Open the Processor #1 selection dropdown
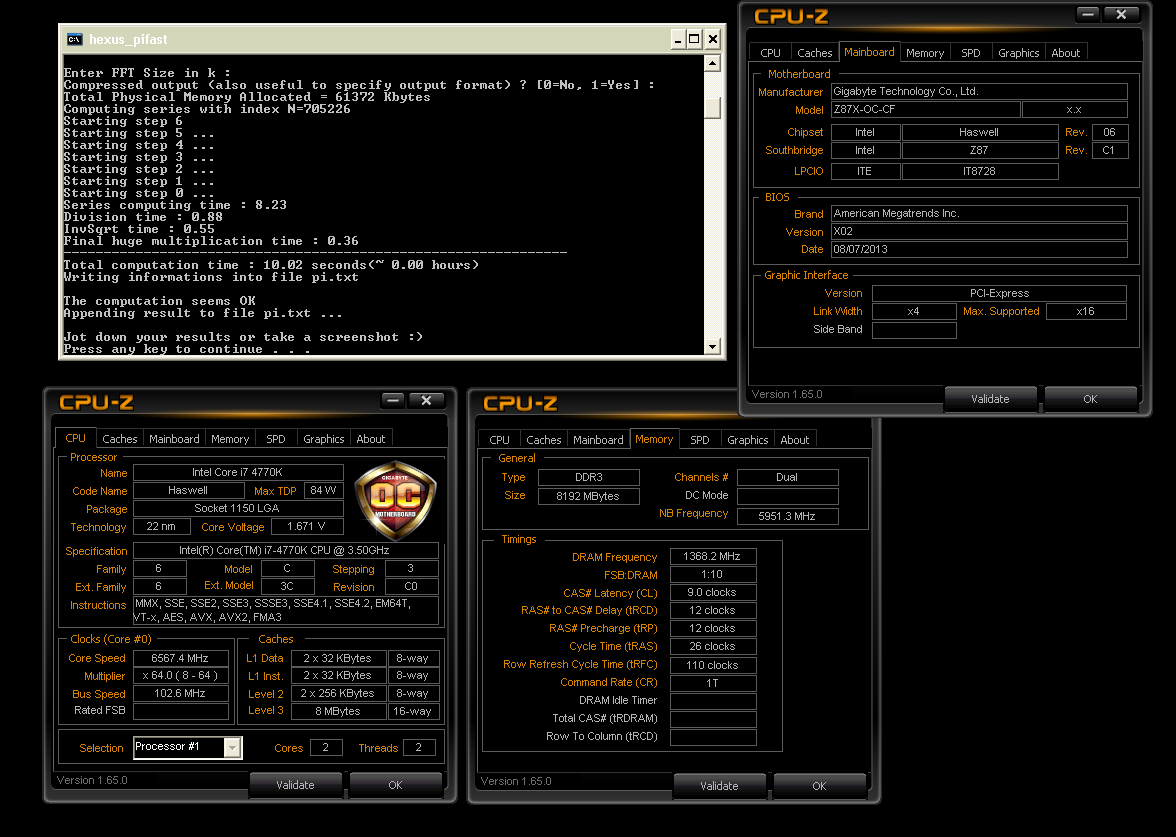The image size is (1176, 837). tap(232, 747)
